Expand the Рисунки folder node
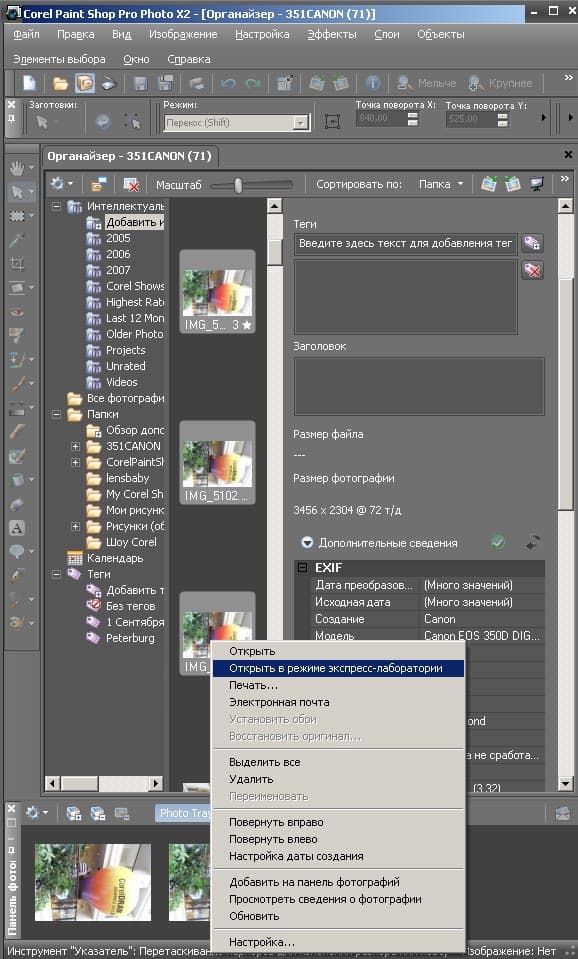The width and height of the screenshot is (578, 959). click(x=75, y=526)
